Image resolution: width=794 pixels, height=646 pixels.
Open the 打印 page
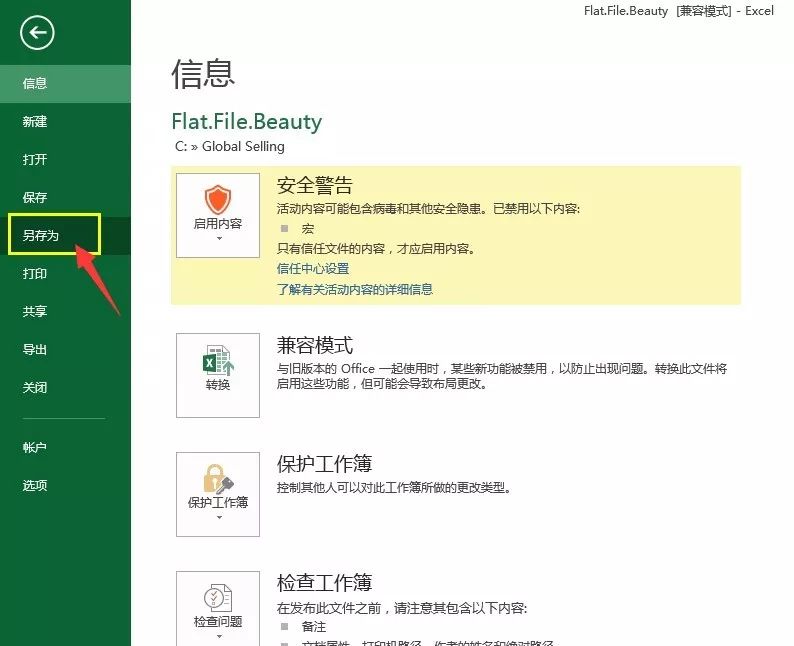65,273
